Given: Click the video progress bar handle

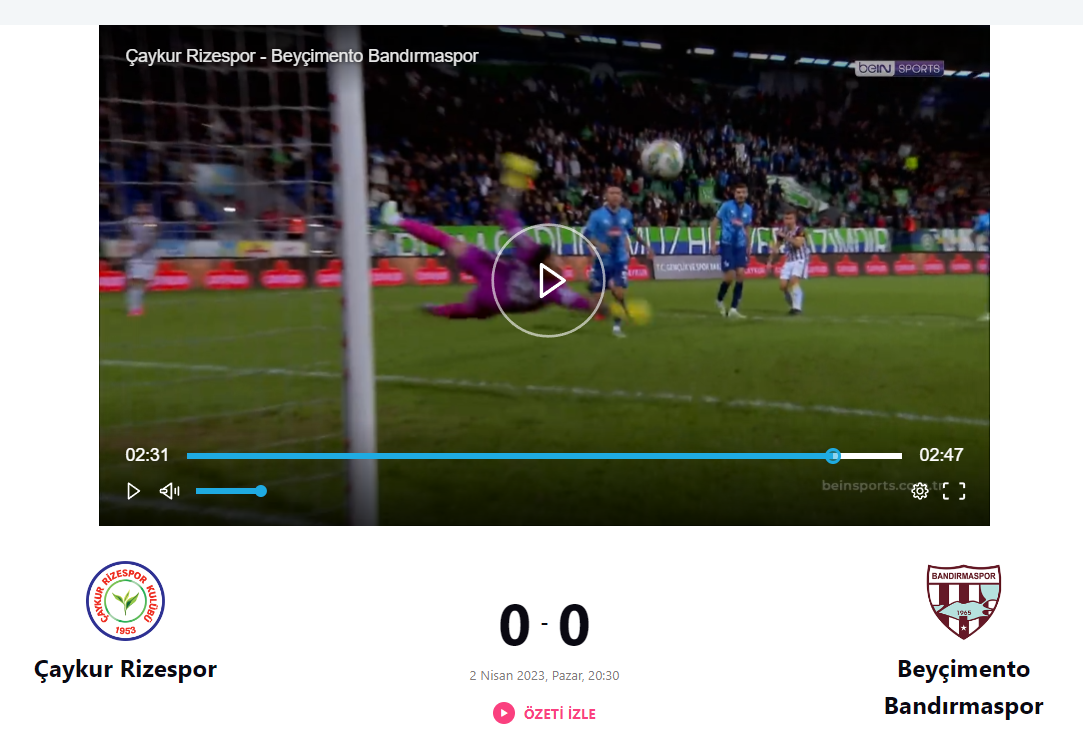Looking at the screenshot, I should coord(833,456).
